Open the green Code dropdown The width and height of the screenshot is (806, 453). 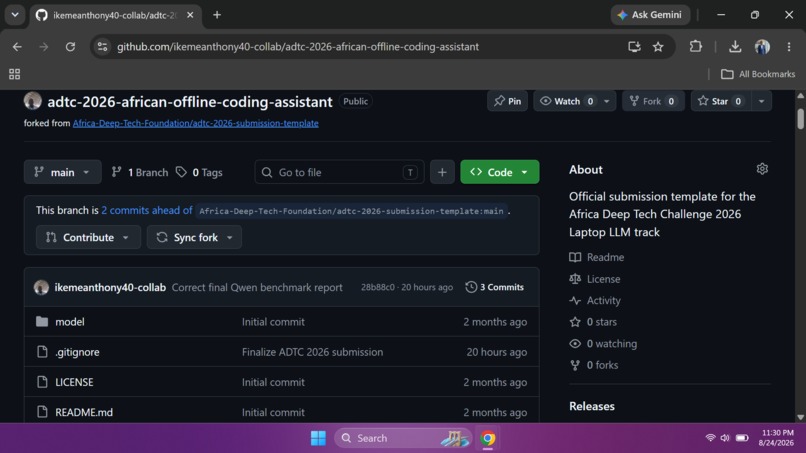click(500, 172)
